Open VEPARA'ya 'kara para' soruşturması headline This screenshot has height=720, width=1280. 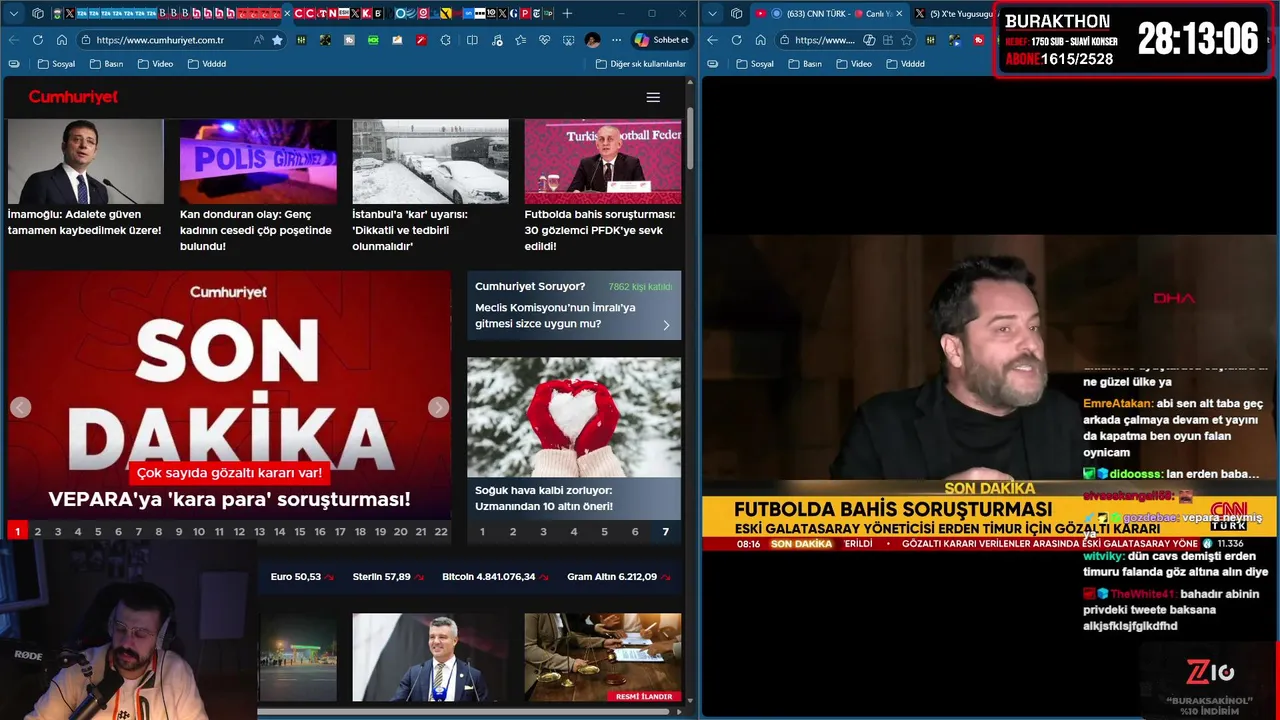coord(229,499)
